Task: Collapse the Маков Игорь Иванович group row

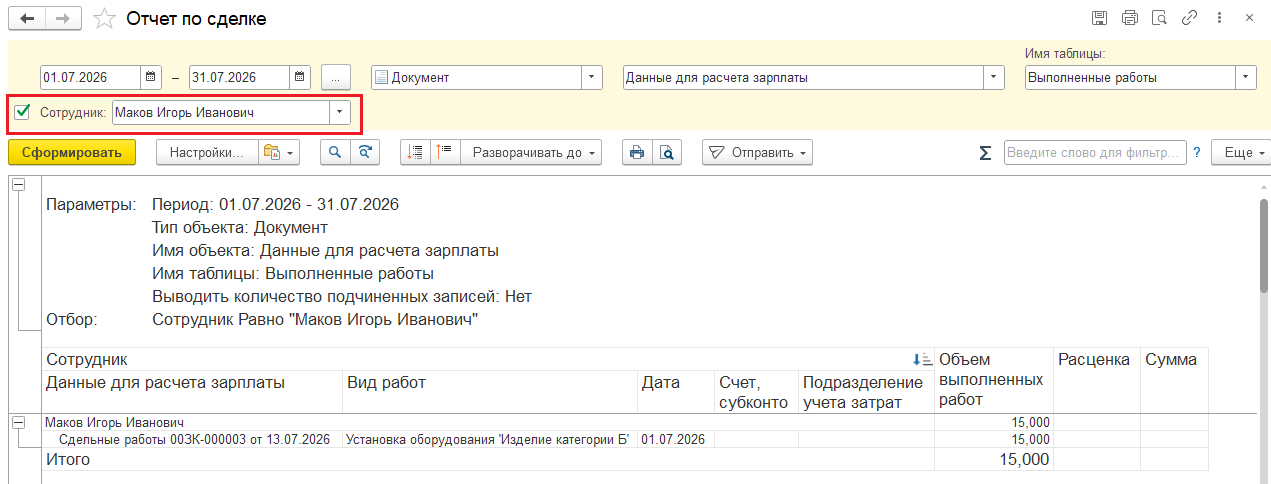Action: (18, 422)
